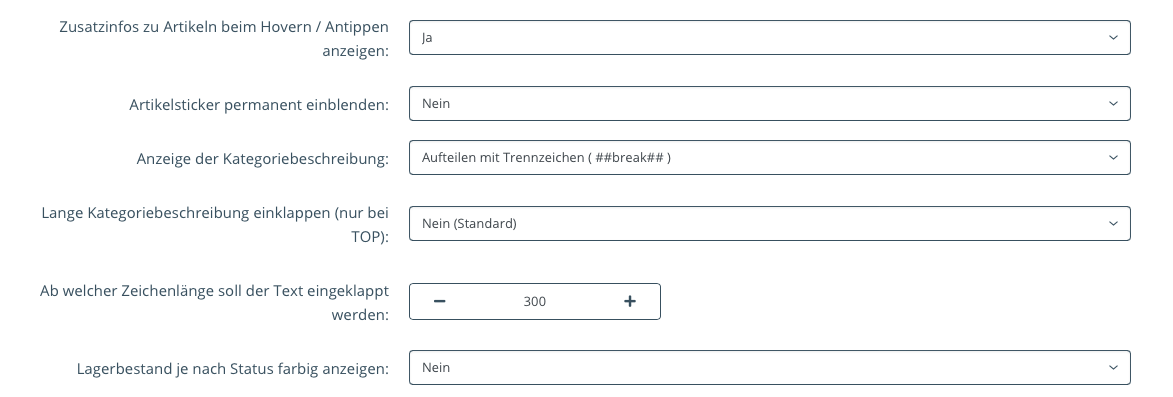Click chevron of Lagerbestand farbig anzeigen dropdown
Screen dimensions: 1173x397
point(1113,368)
